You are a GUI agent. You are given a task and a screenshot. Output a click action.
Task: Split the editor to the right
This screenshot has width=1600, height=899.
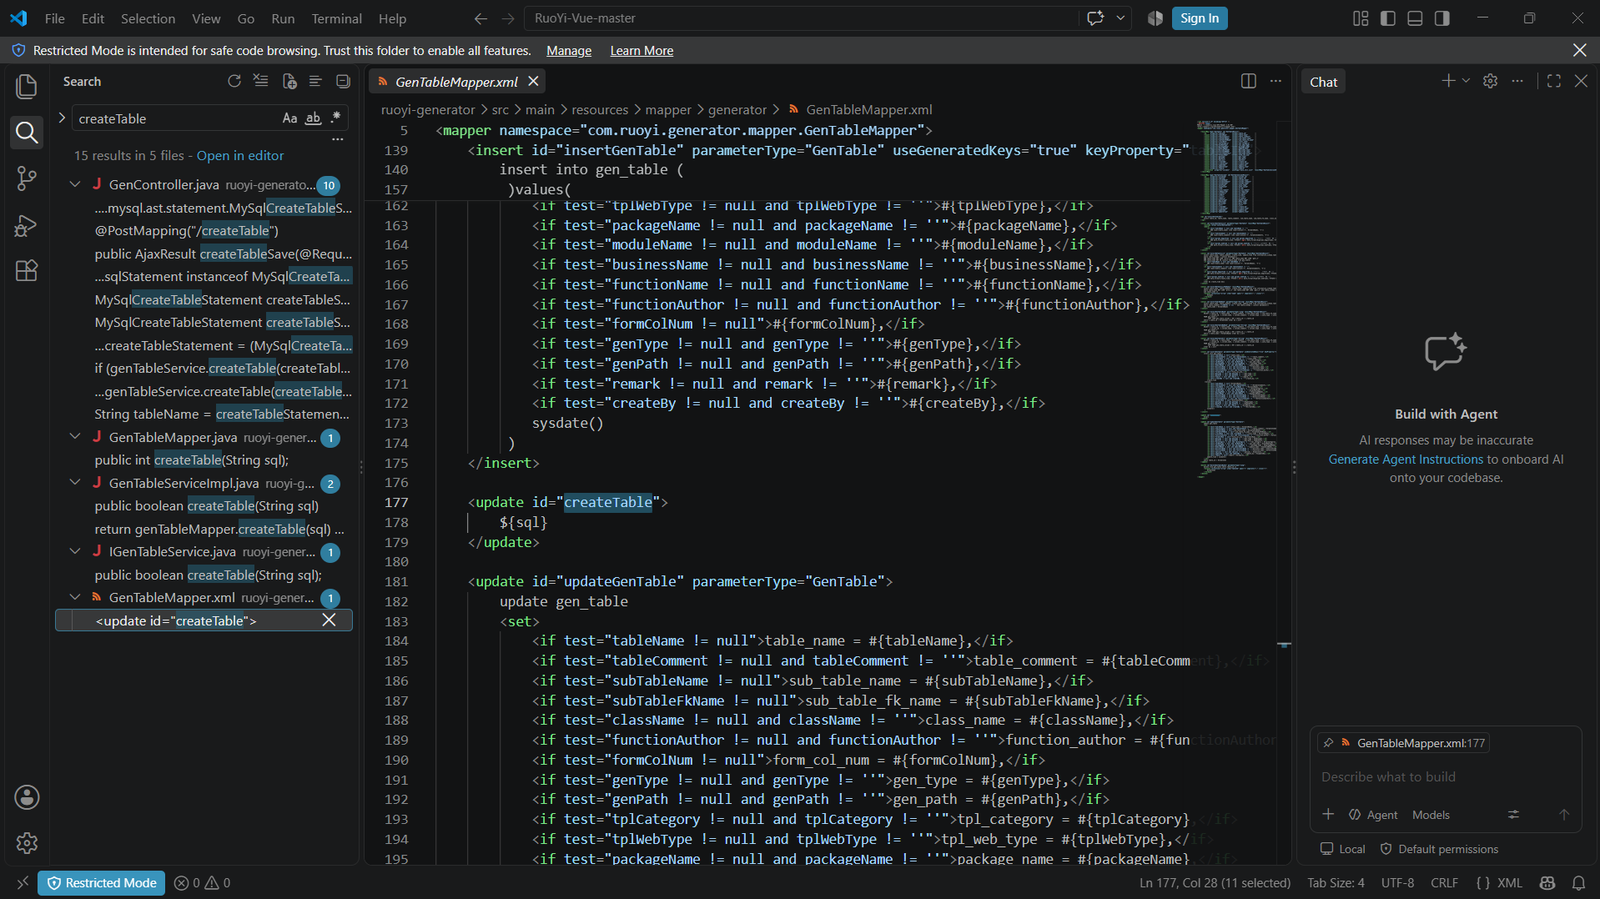tap(1249, 81)
